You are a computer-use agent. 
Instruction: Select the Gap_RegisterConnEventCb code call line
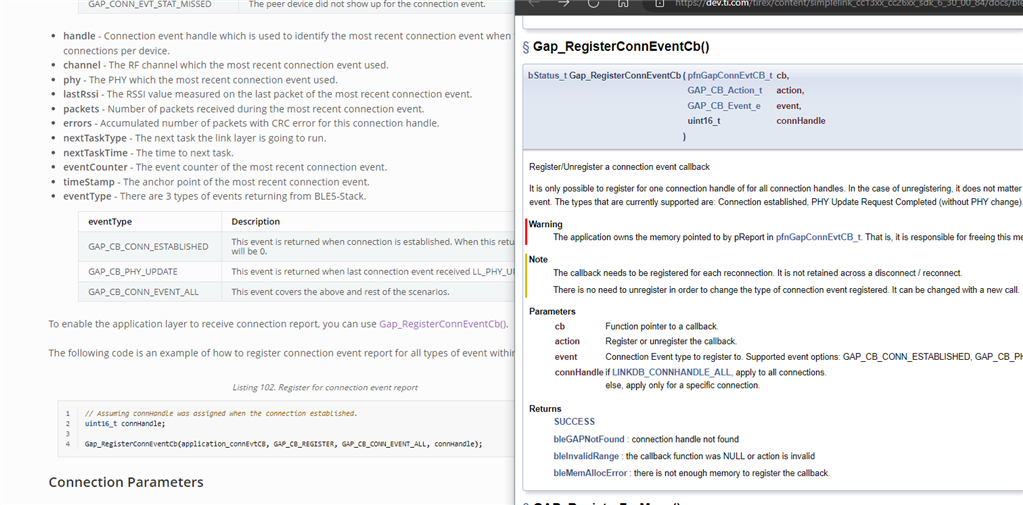point(284,444)
